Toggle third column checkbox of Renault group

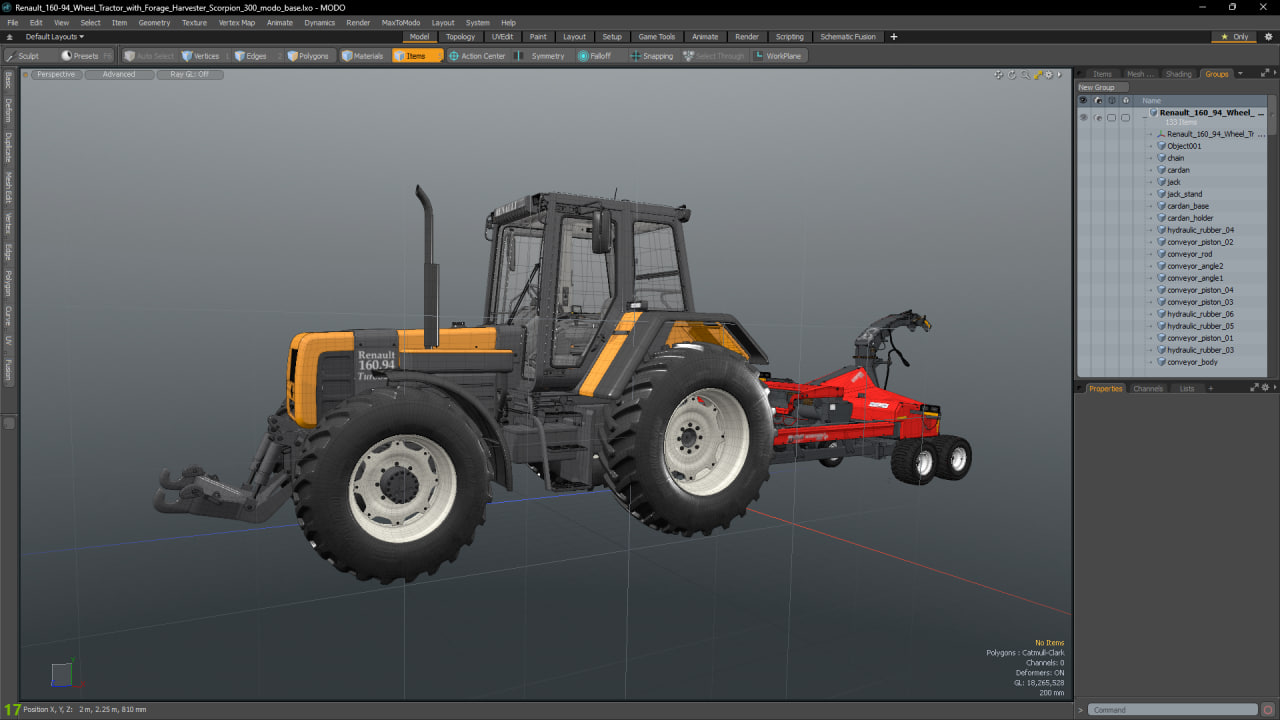click(1111, 118)
